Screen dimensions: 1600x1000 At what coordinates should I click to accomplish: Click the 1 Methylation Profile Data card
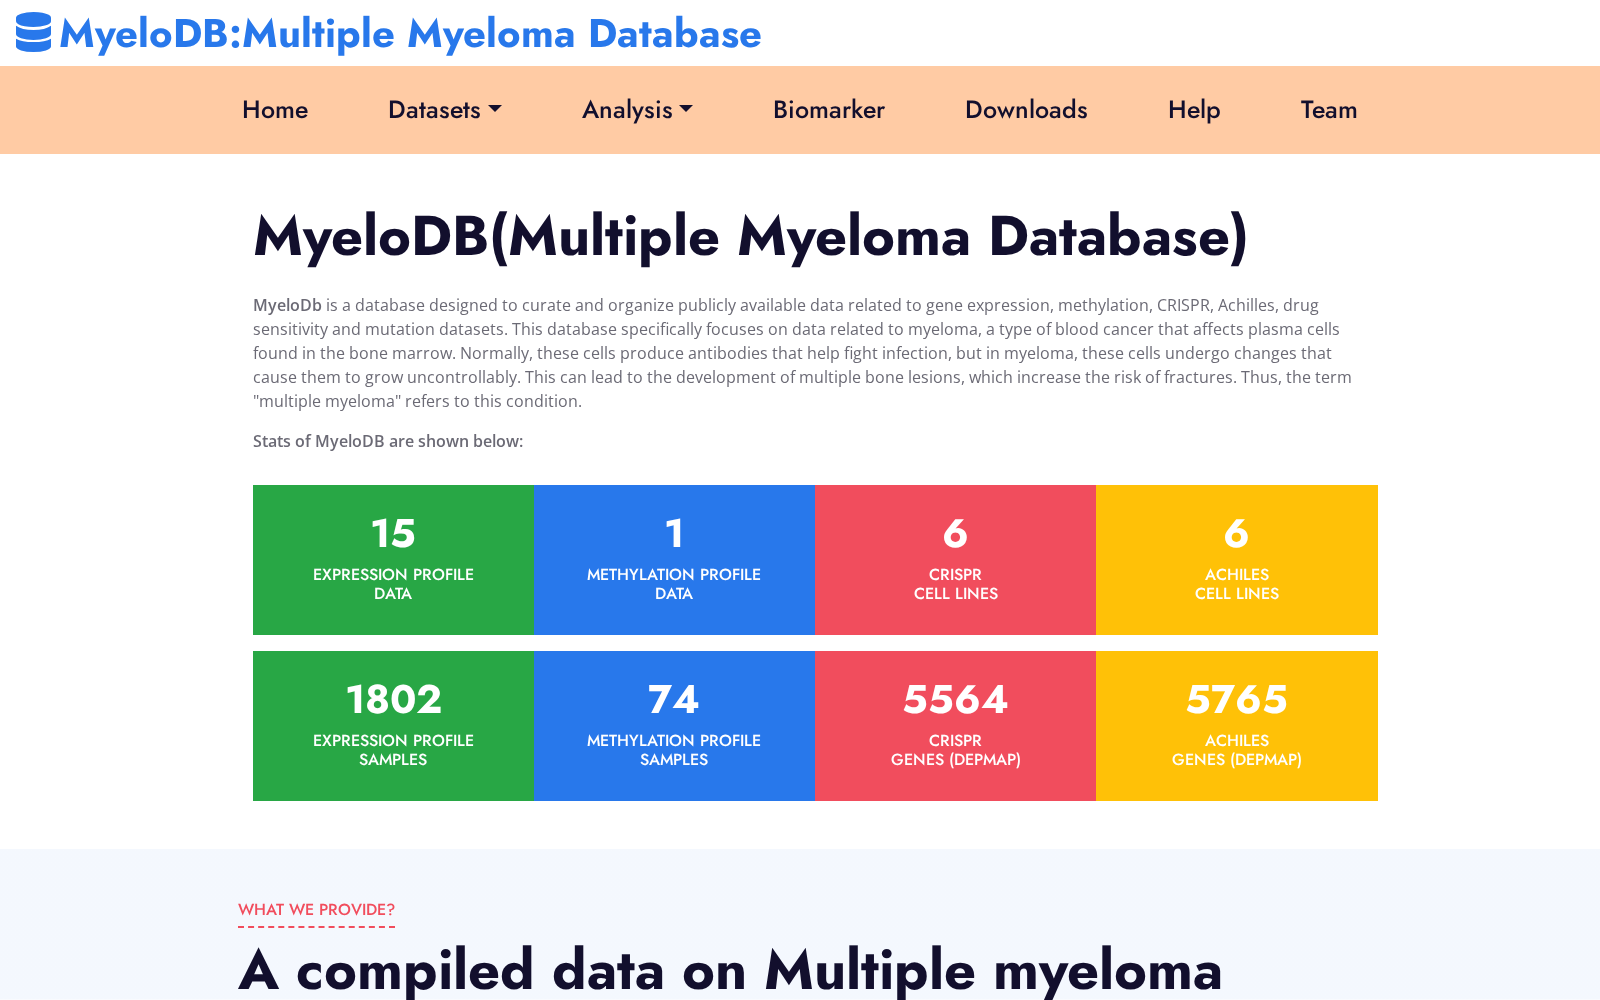pyautogui.click(x=674, y=560)
